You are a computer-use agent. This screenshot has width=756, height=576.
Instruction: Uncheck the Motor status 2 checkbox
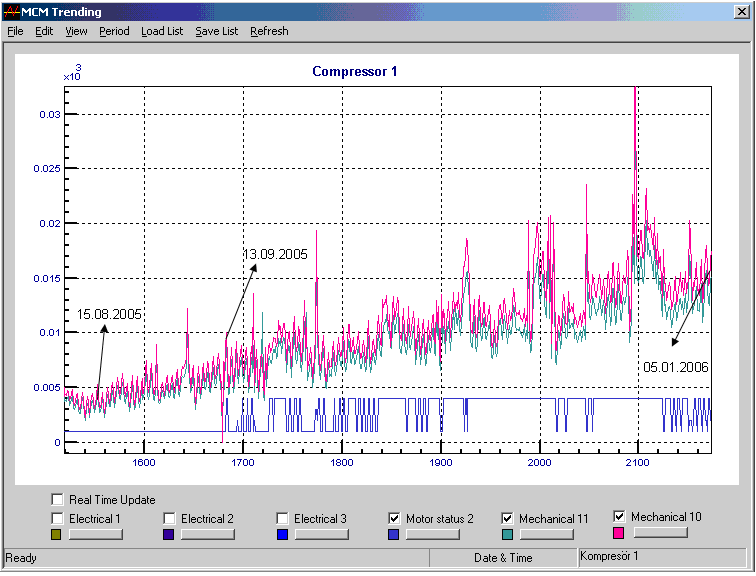click(396, 519)
